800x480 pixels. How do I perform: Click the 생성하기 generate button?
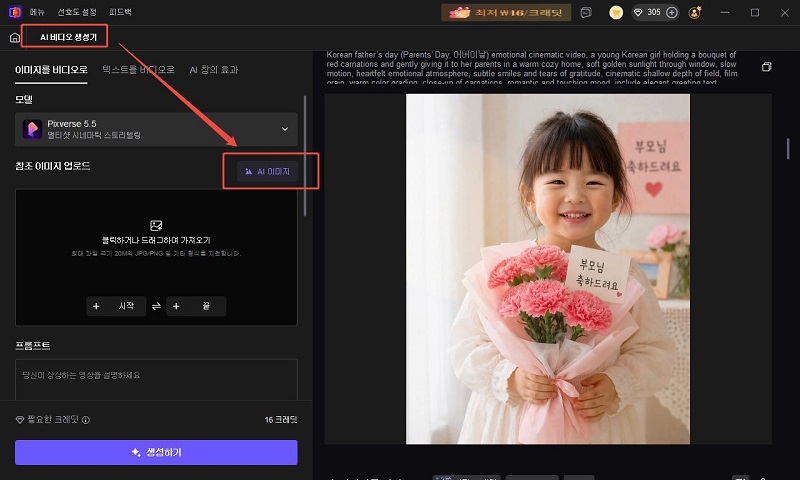click(x=156, y=452)
